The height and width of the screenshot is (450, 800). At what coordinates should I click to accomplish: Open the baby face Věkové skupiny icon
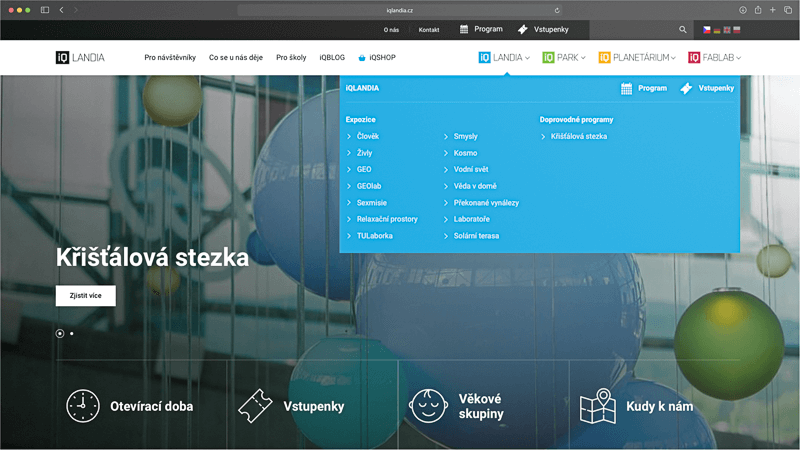pos(427,406)
